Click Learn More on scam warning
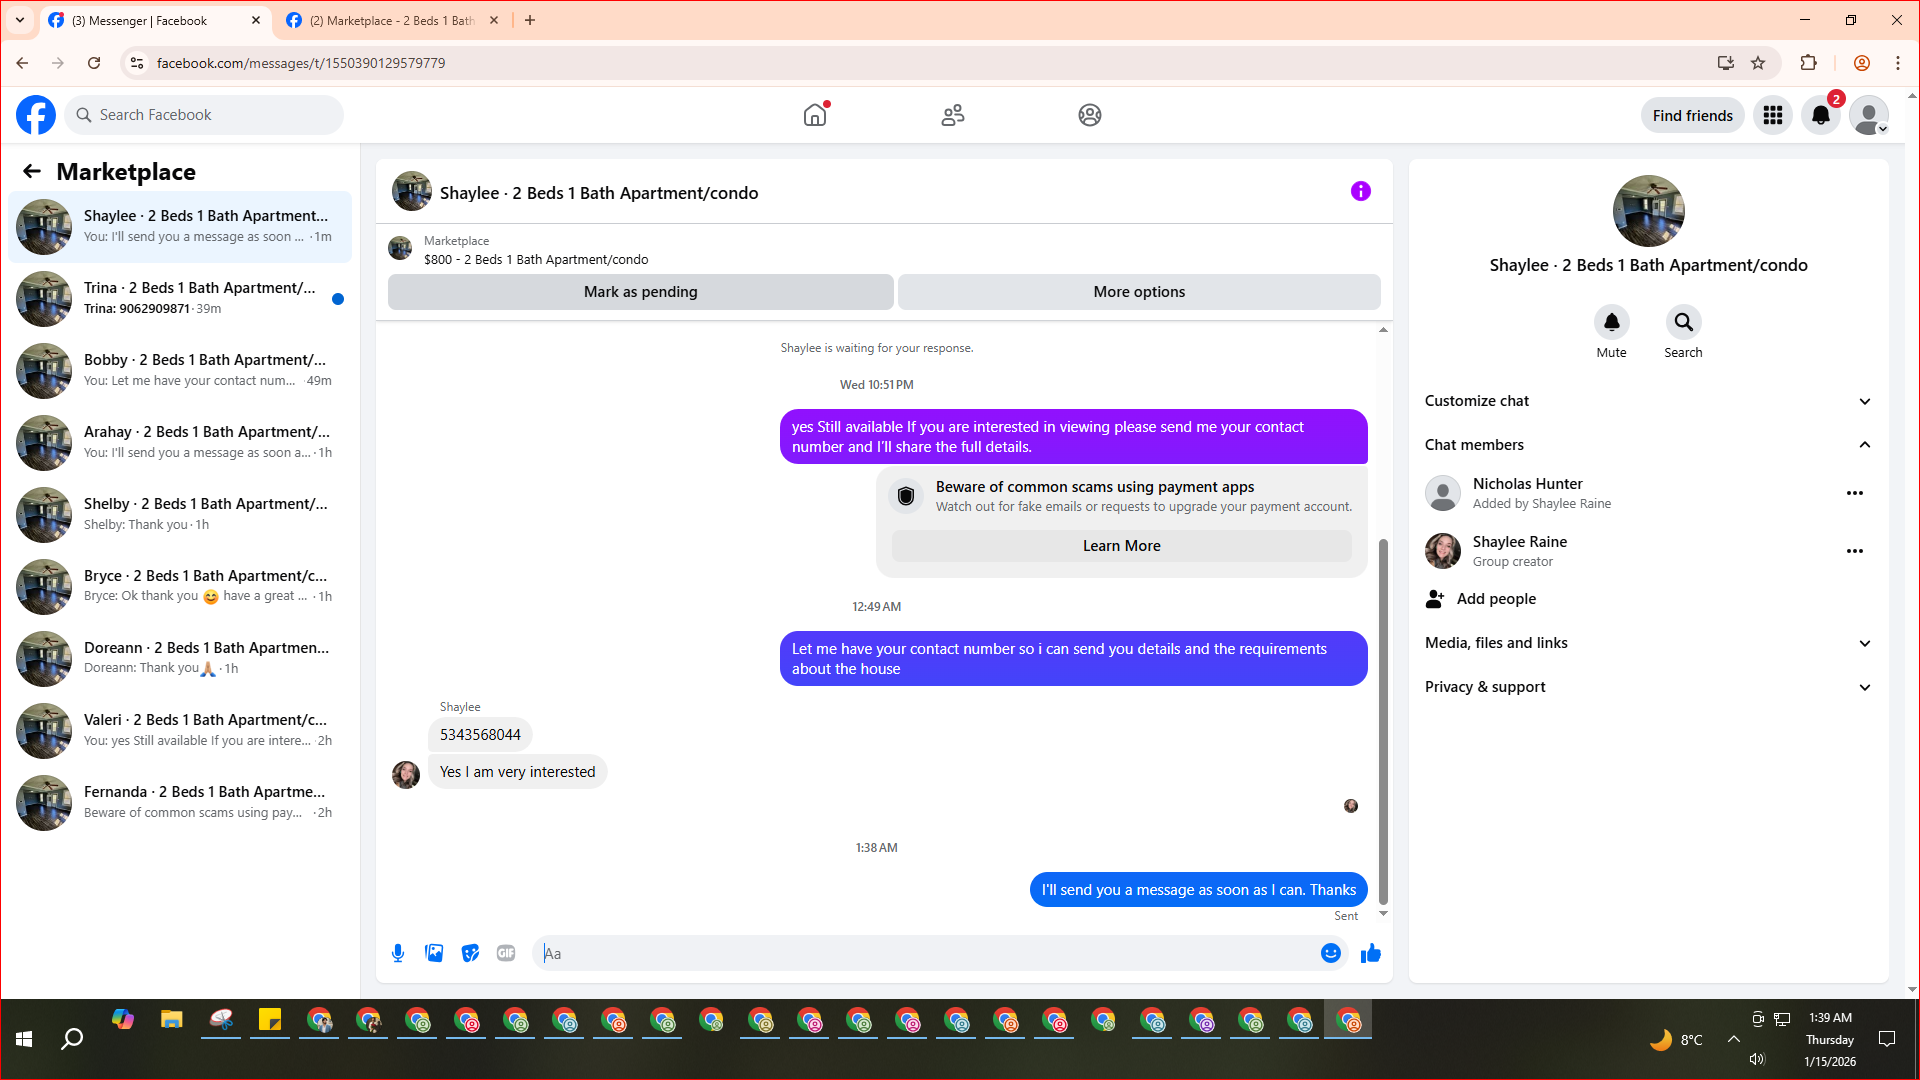 pos(1121,546)
